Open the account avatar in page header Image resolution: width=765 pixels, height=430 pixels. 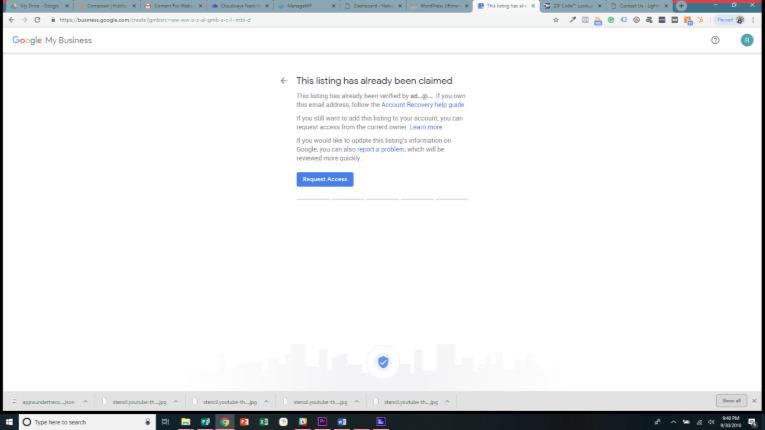pyautogui.click(x=746, y=41)
